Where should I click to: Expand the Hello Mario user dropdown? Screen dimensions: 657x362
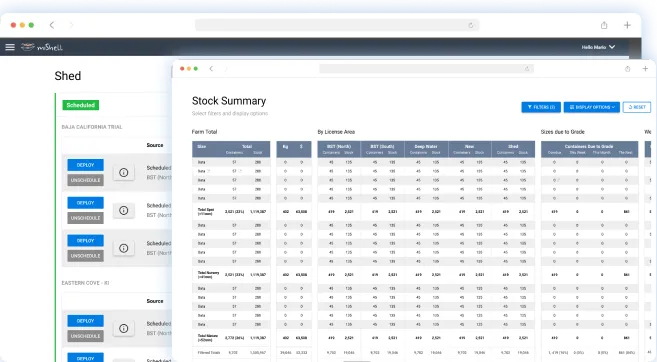point(598,47)
